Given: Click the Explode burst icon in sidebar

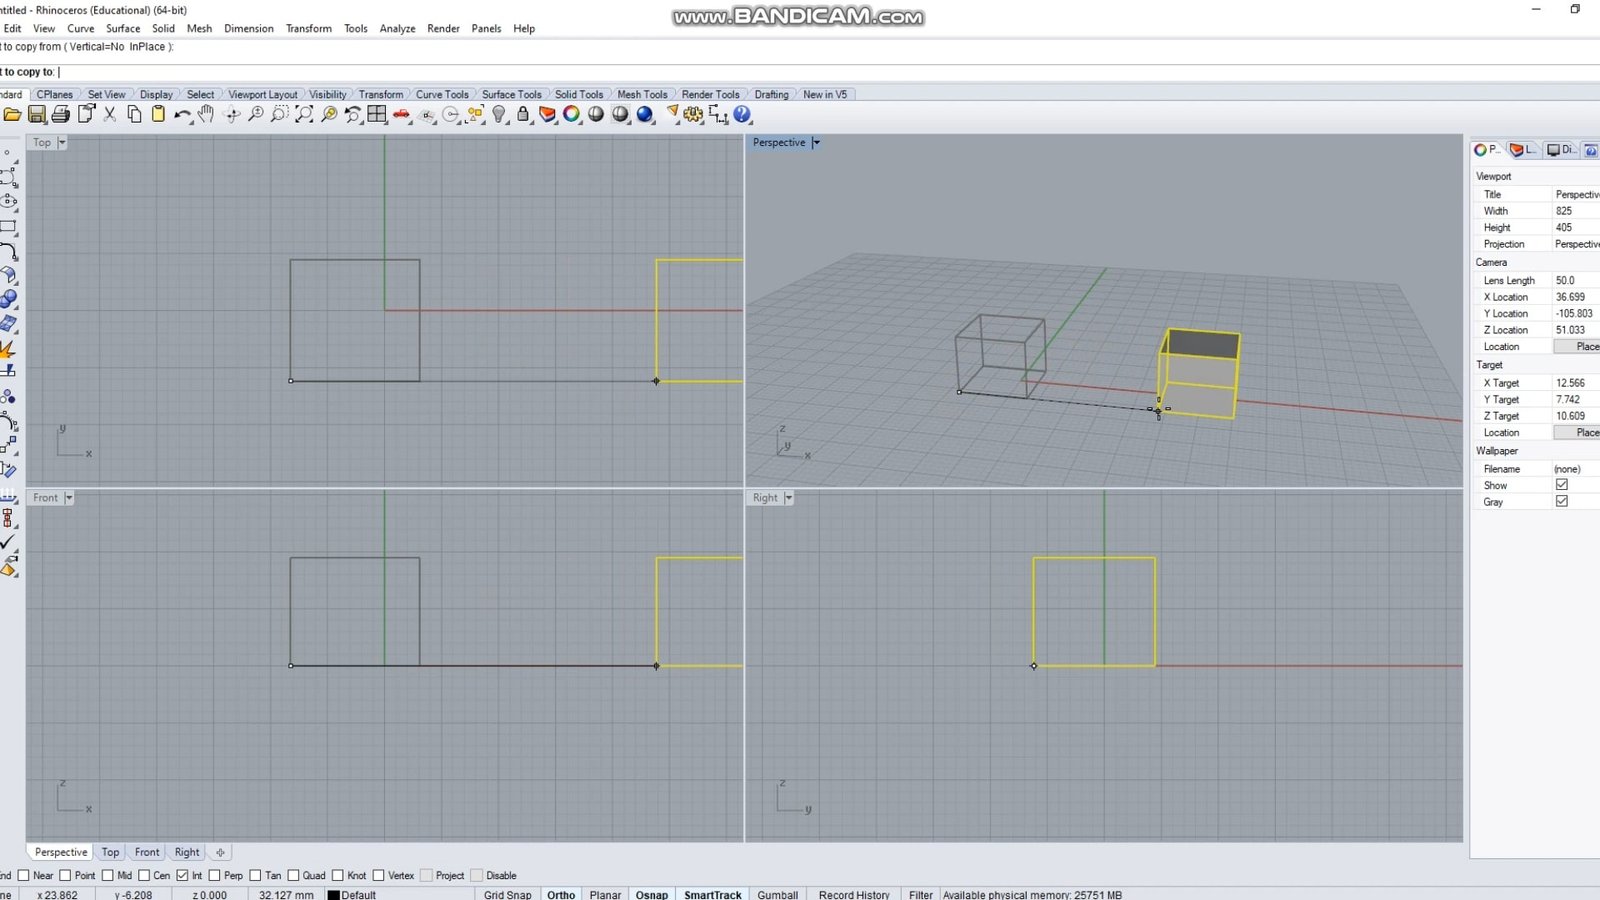Looking at the screenshot, I should click(x=8, y=348).
